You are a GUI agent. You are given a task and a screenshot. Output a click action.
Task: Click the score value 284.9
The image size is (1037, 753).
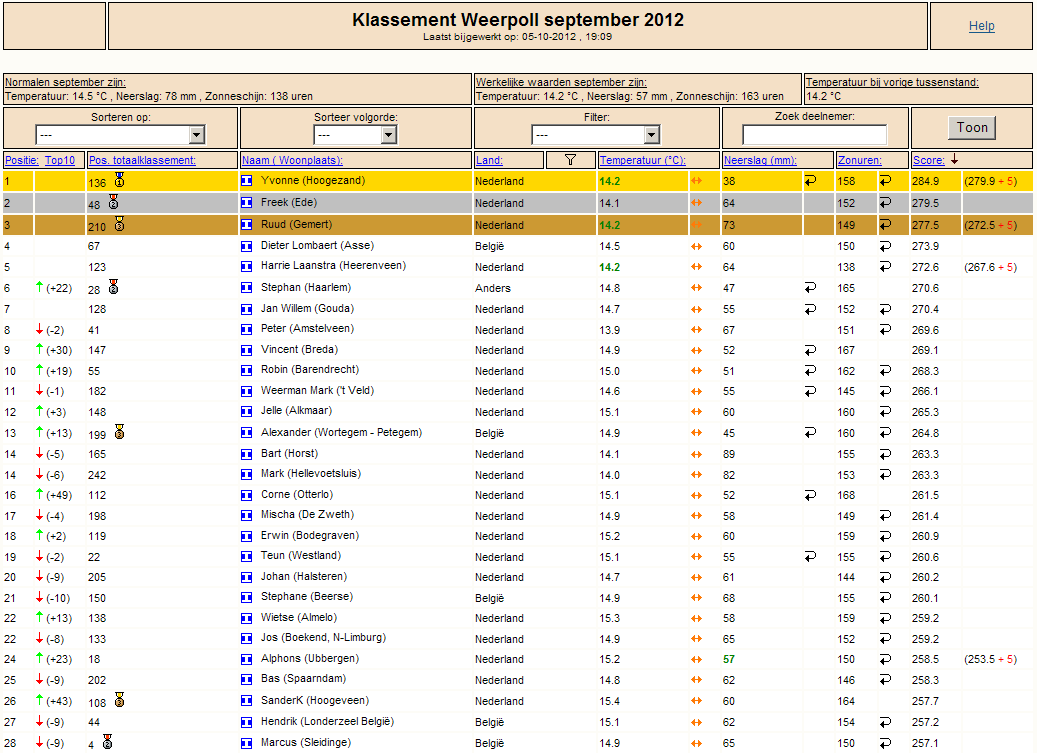click(x=925, y=181)
